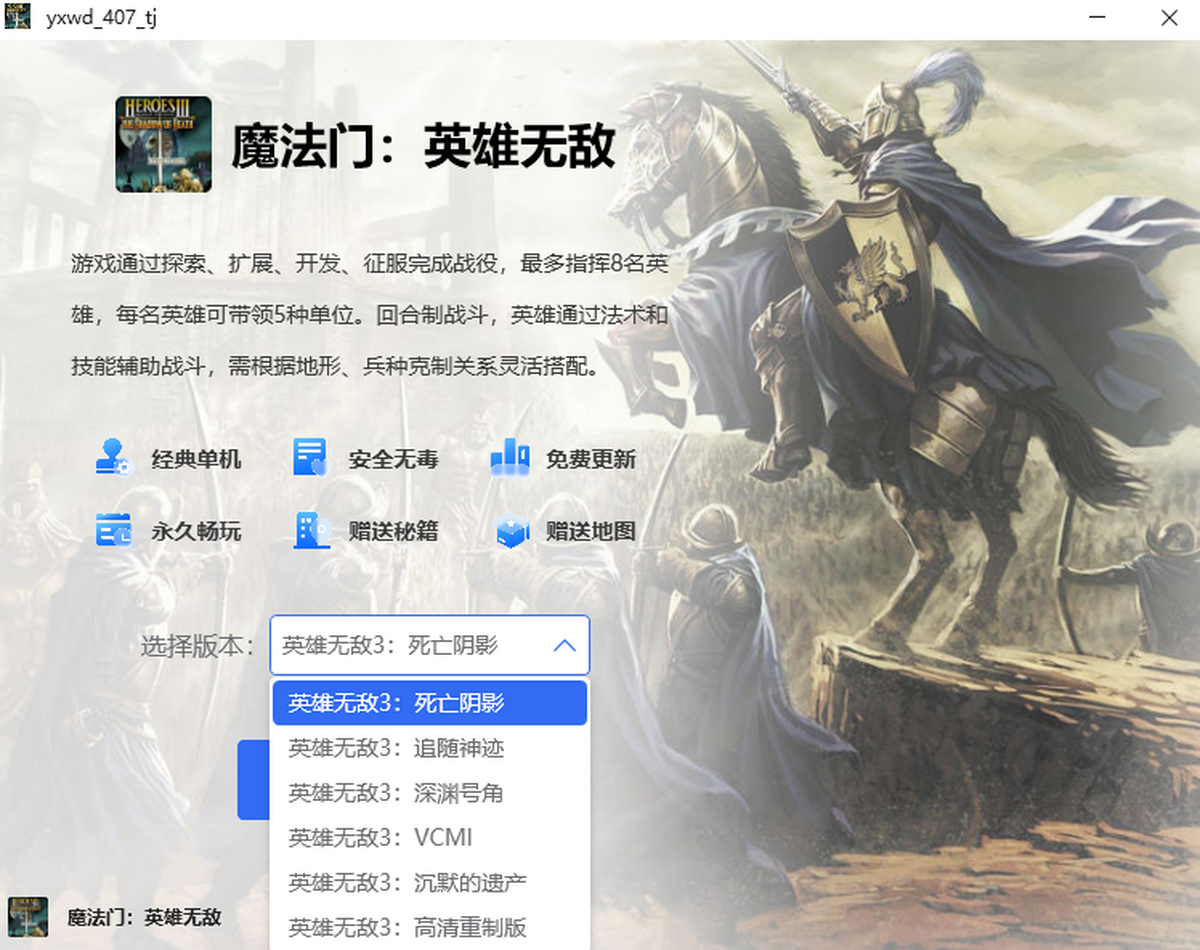The width and height of the screenshot is (1200, 950).
Task: Click the game description paragraph
Action: 369,315
